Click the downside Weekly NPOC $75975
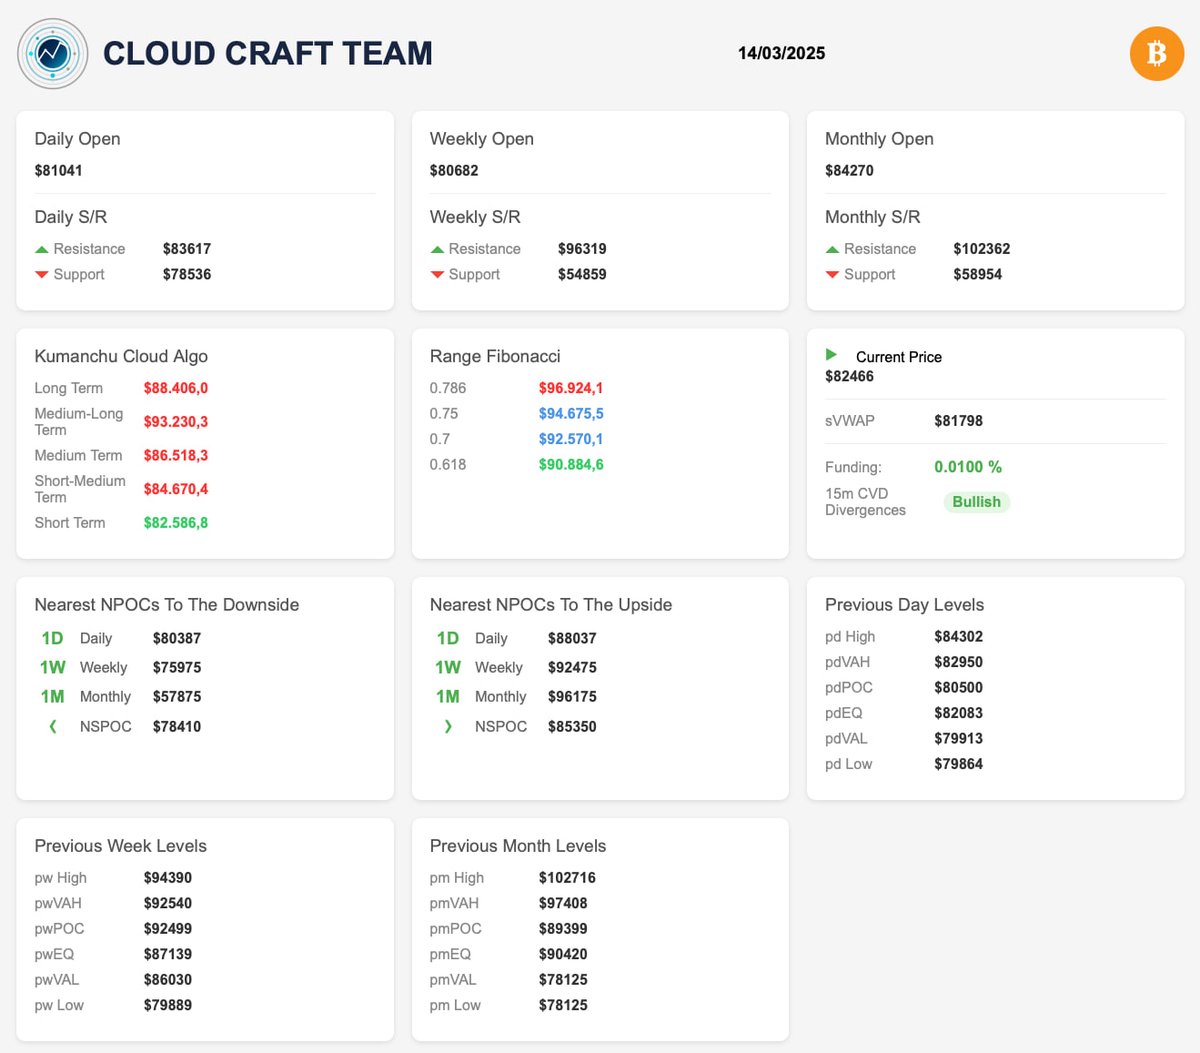The image size is (1200, 1053). 177,667
